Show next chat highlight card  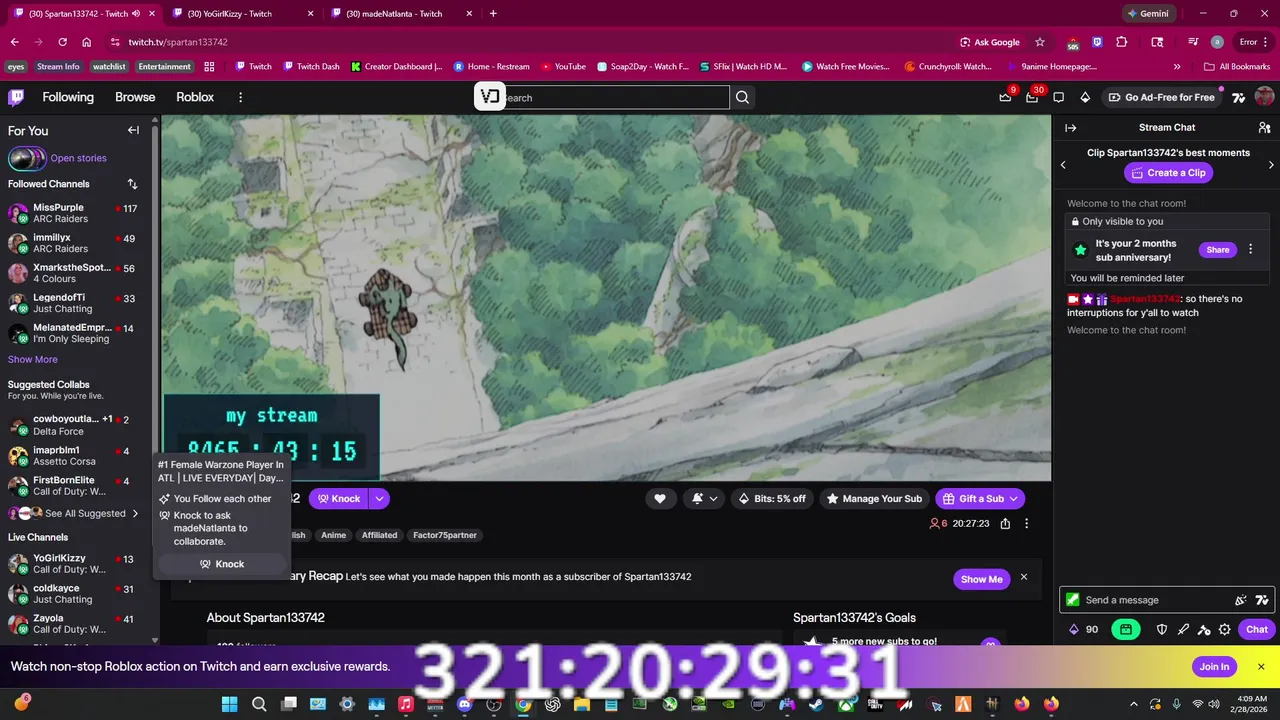click(1271, 165)
